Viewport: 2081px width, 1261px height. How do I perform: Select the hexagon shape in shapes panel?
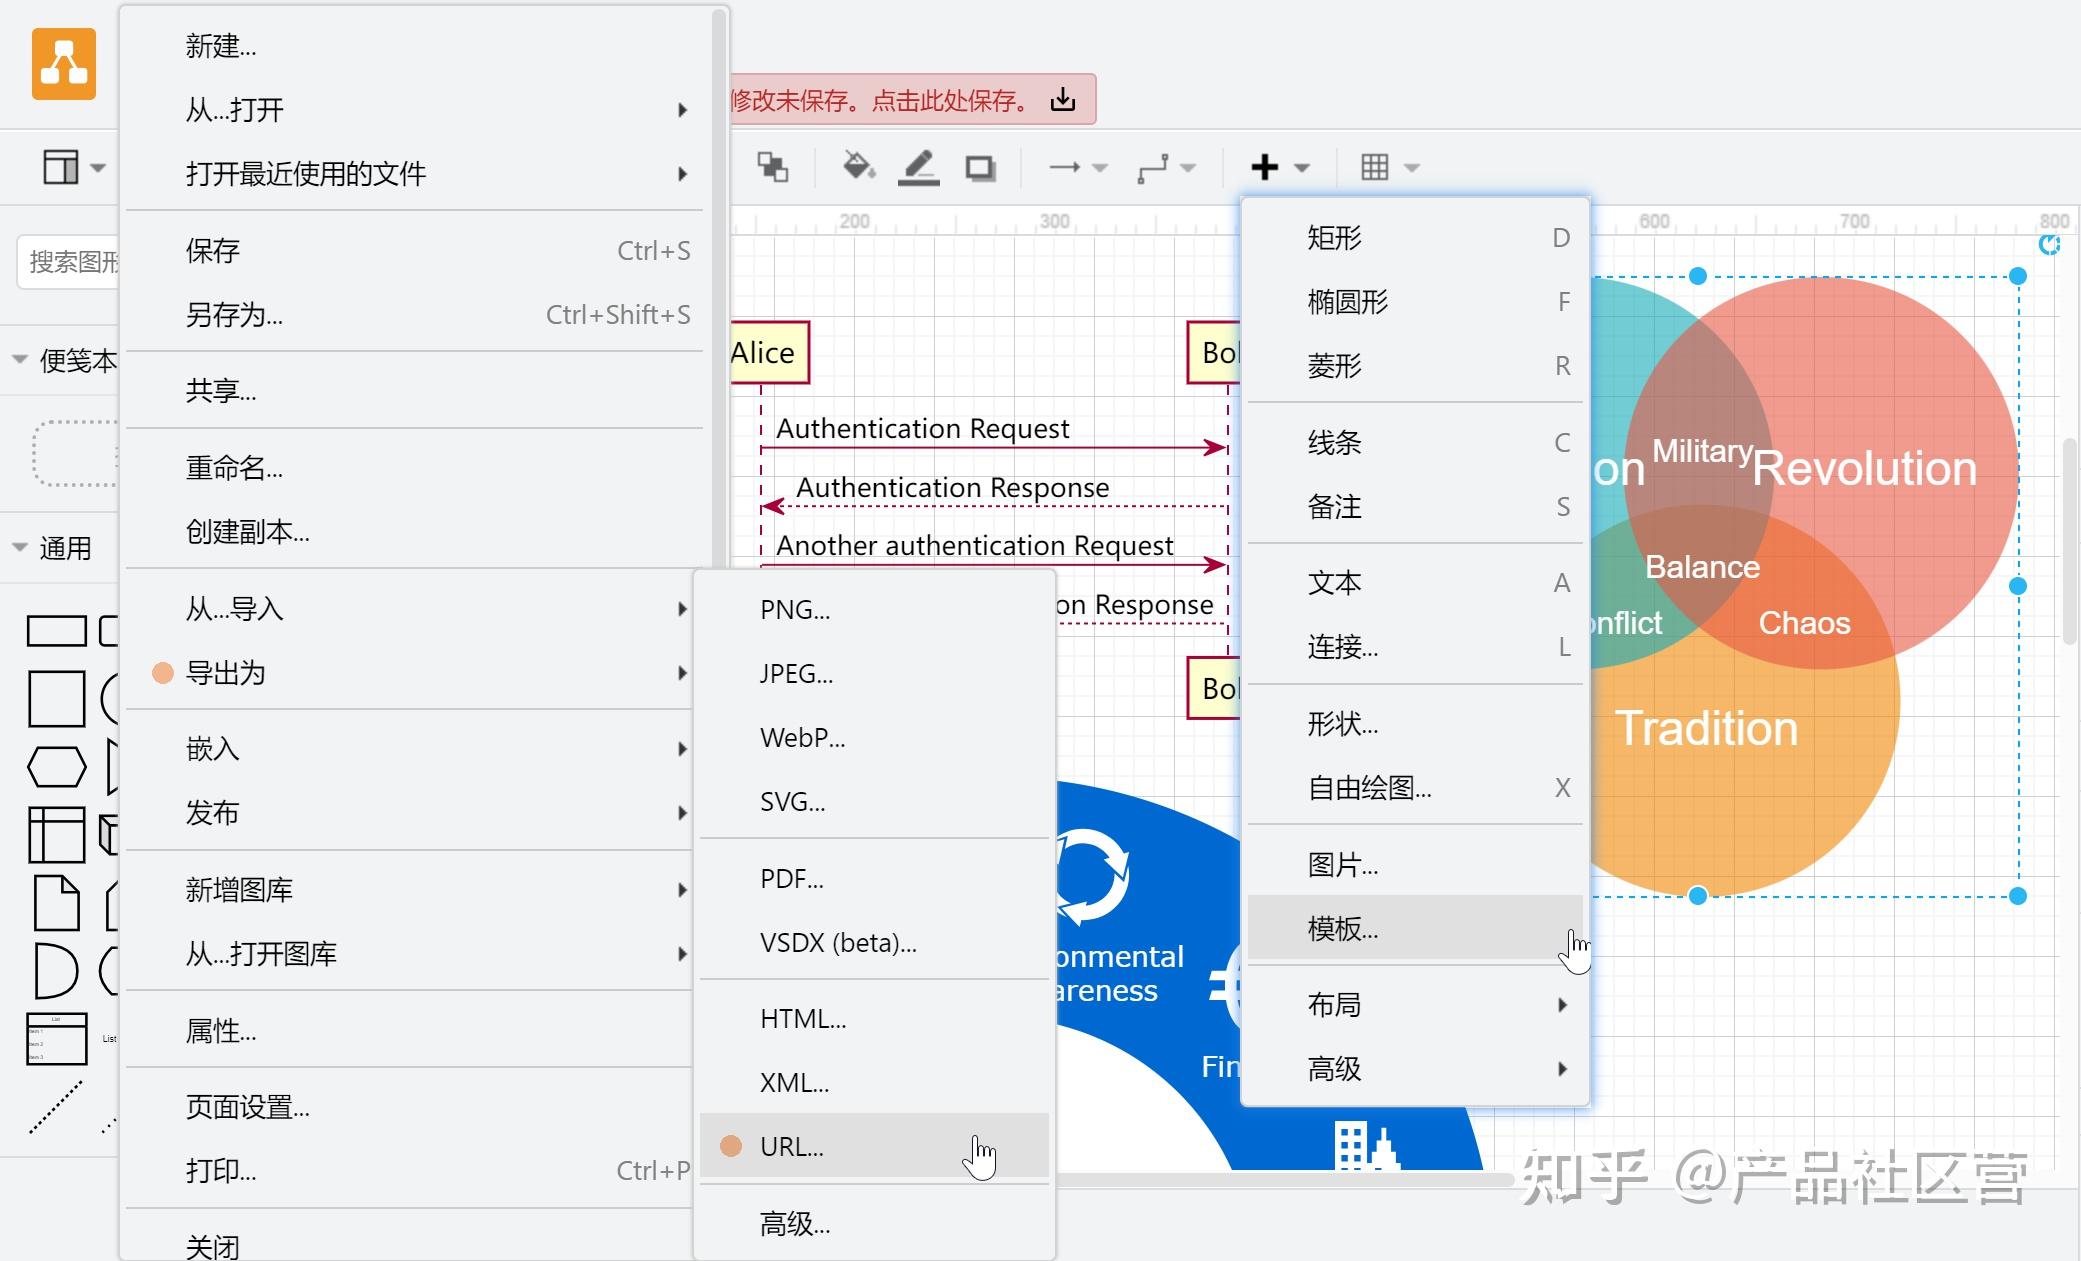(x=57, y=766)
